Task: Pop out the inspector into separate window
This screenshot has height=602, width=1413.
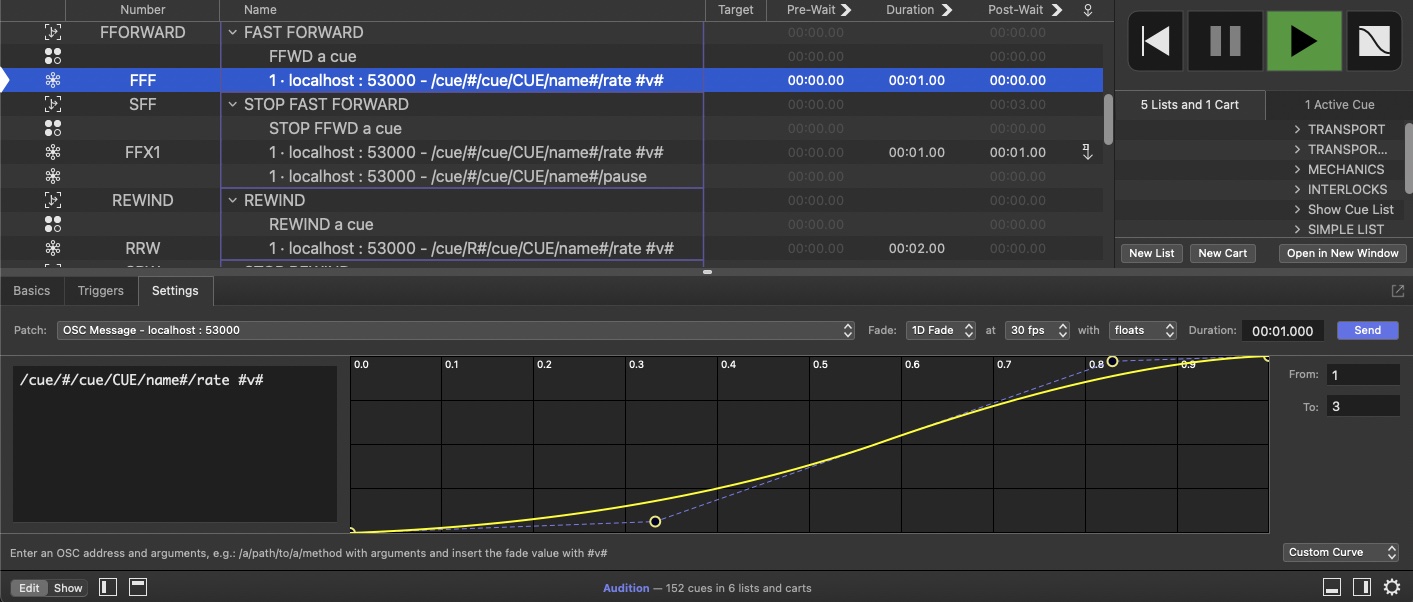Action: [1397, 291]
